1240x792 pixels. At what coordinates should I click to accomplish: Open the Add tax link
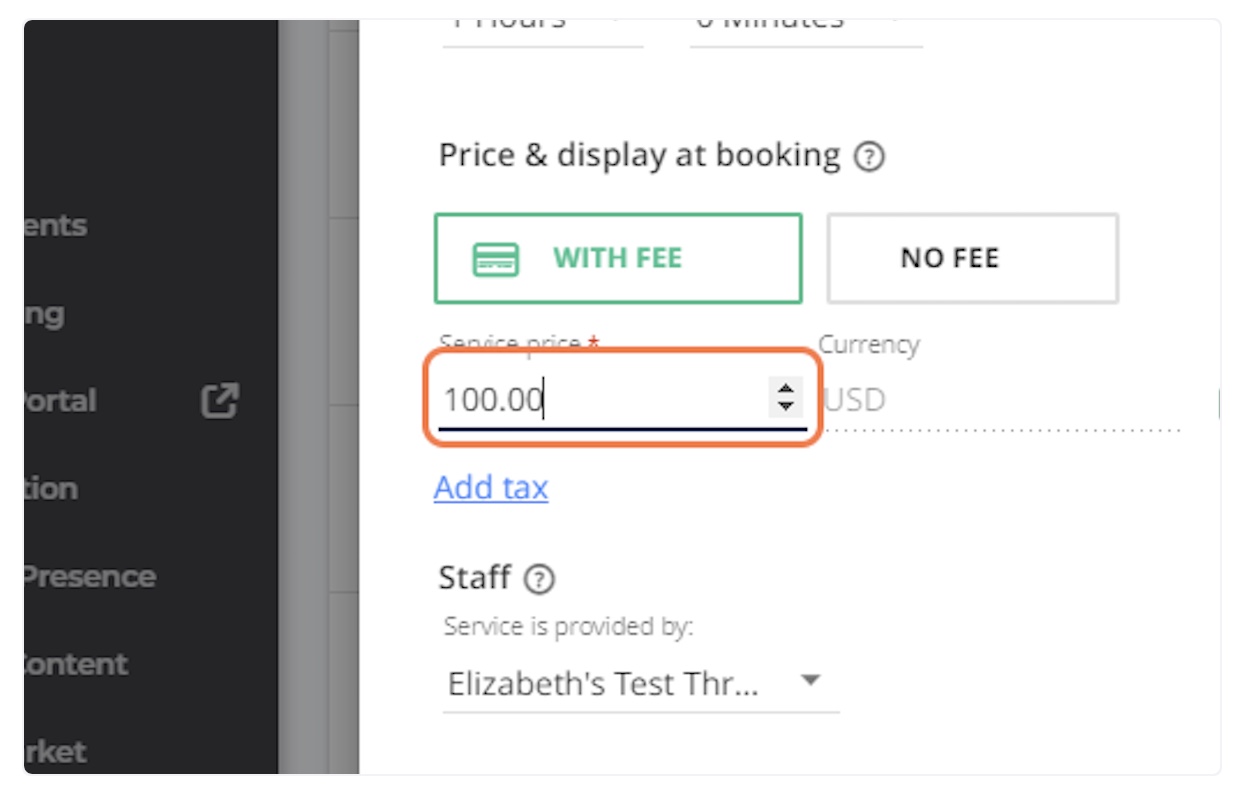[491, 488]
